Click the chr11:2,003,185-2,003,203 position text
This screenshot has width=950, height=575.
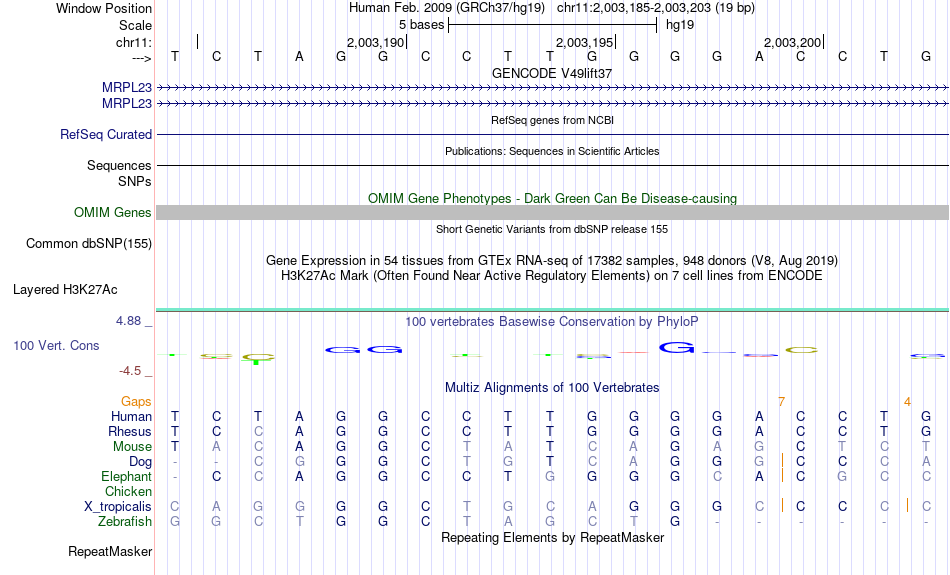coord(656,8)
